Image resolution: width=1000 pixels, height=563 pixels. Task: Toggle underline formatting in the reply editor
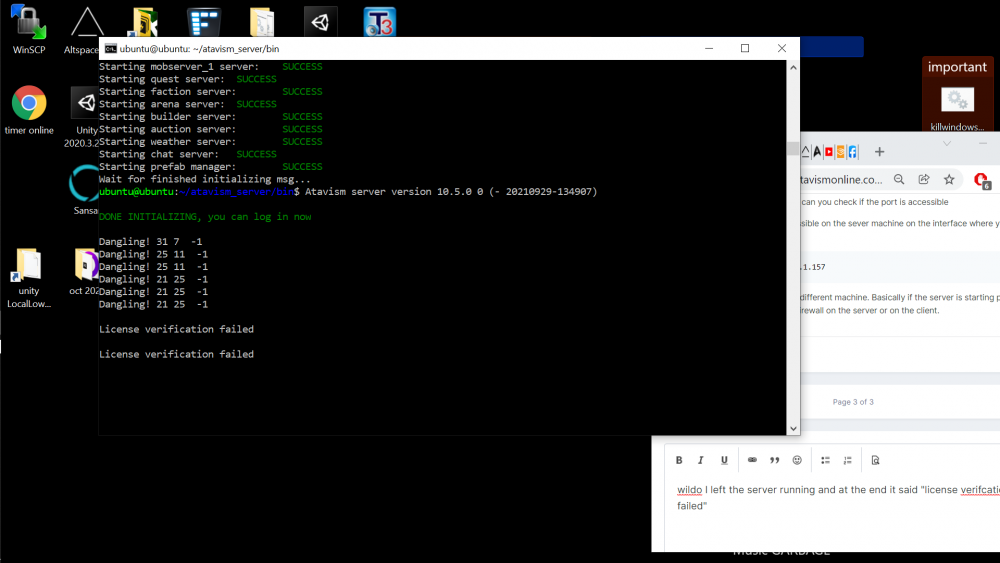[x=724, y=460]
